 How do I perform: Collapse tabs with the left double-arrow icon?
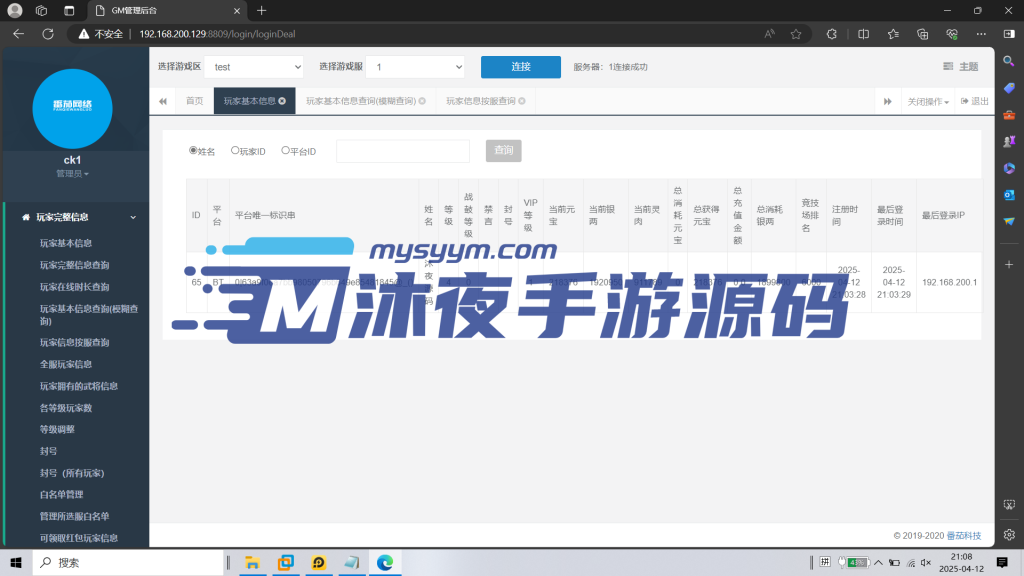point(163,100)
